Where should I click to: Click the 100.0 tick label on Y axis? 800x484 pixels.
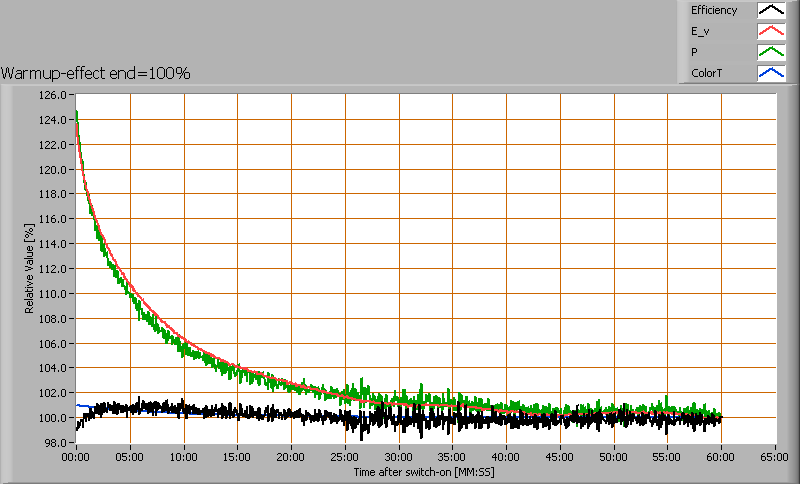(53, 418)
